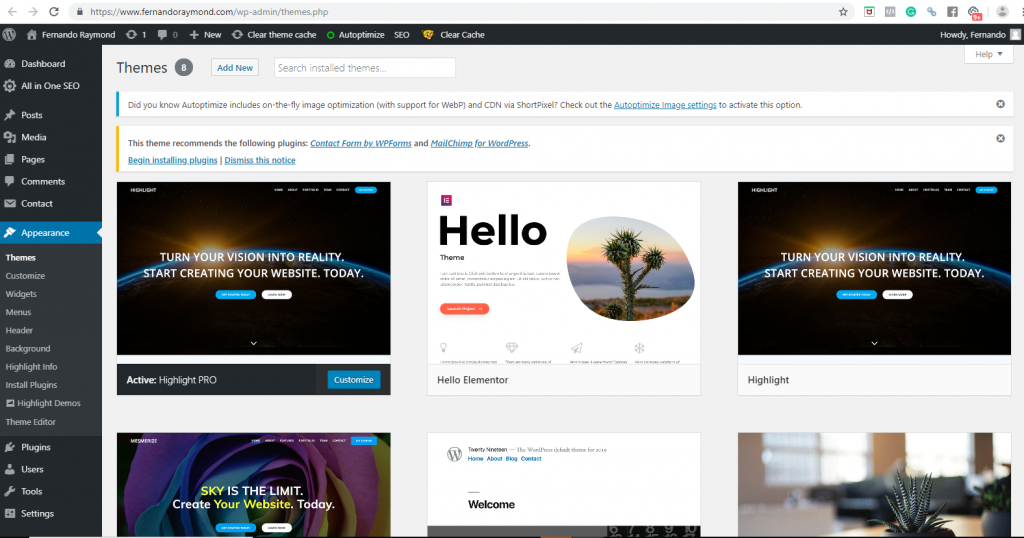Image resolution: width=1024 pixels, height=538 pixels.
Task: Open the Autoptimize admin bar menu
Action: pyautogui.click(x=355, y=35)
